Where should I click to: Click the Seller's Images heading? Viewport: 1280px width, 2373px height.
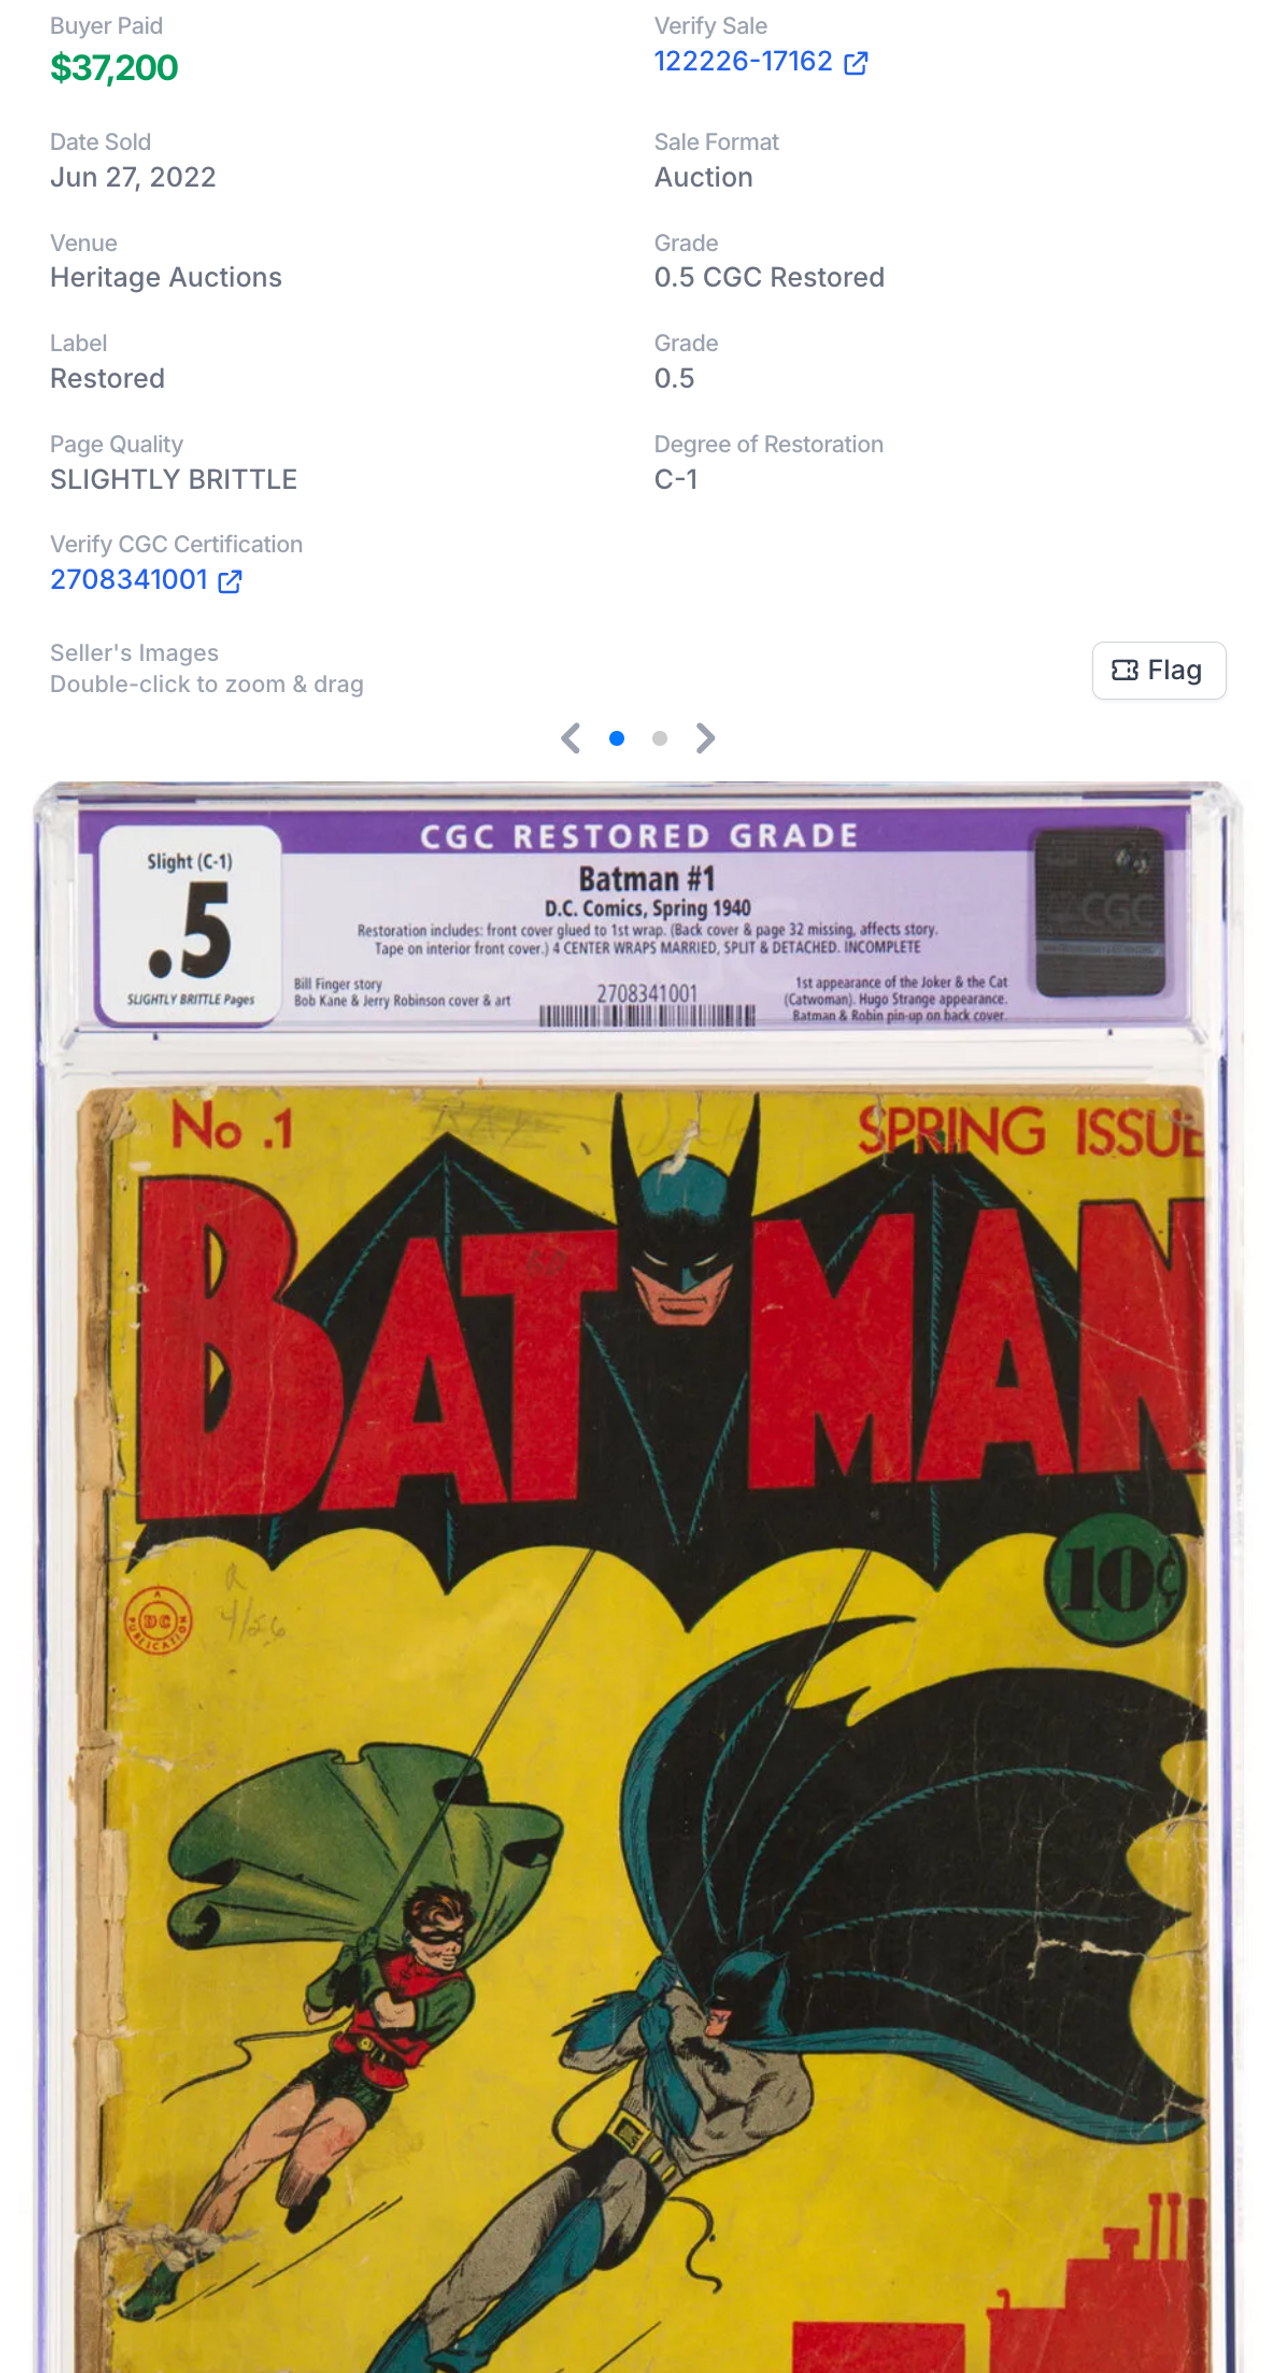[x=134, y=653]
